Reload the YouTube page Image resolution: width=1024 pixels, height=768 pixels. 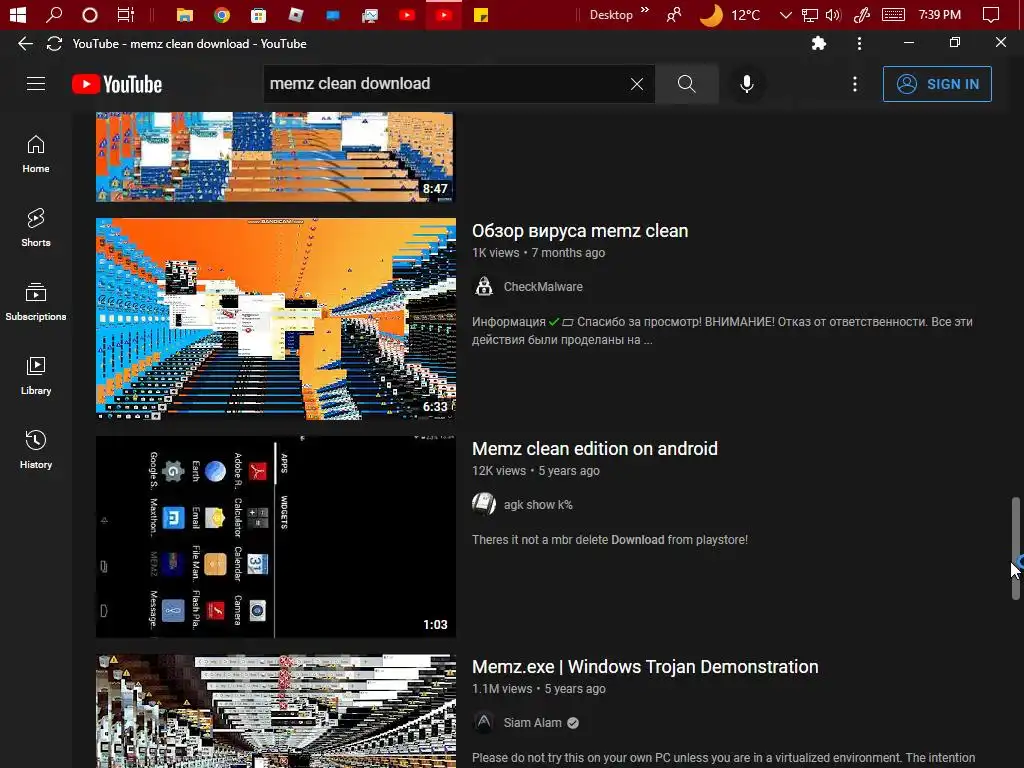[x=54, y=44]
